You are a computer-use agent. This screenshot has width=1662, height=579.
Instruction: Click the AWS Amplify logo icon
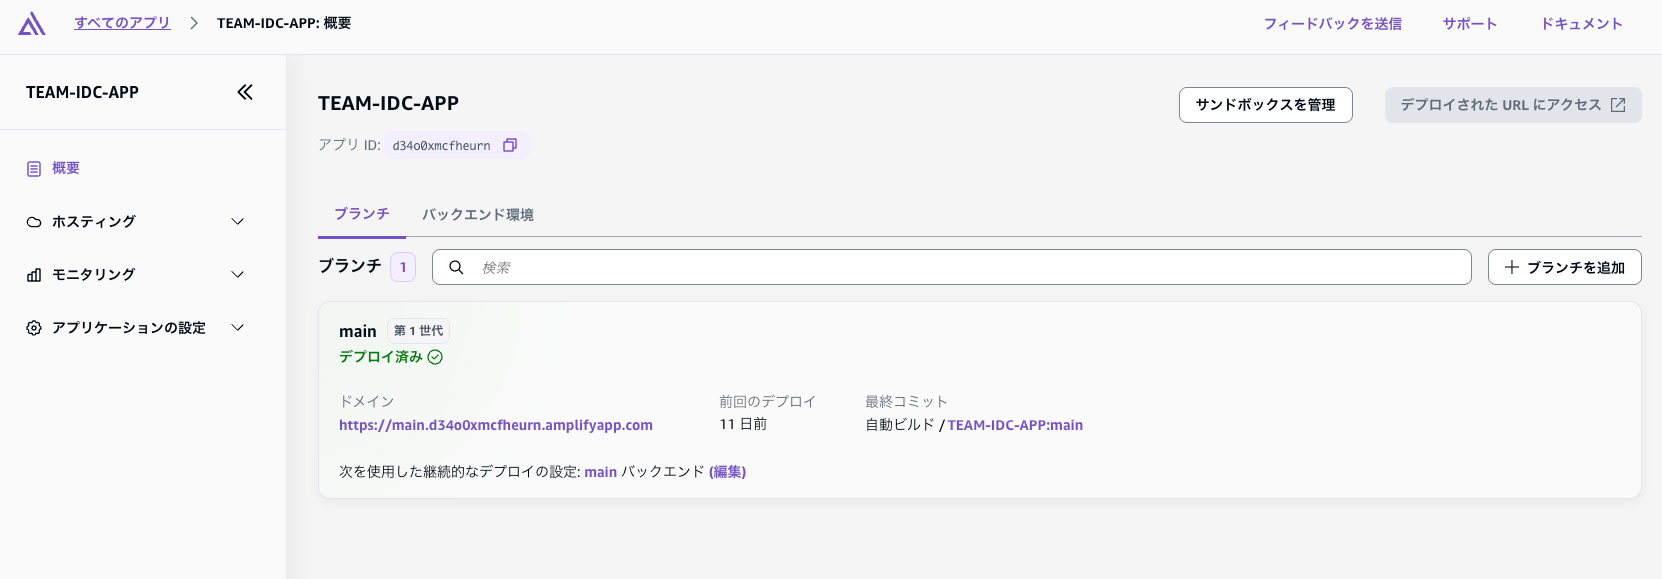point(32,23)
